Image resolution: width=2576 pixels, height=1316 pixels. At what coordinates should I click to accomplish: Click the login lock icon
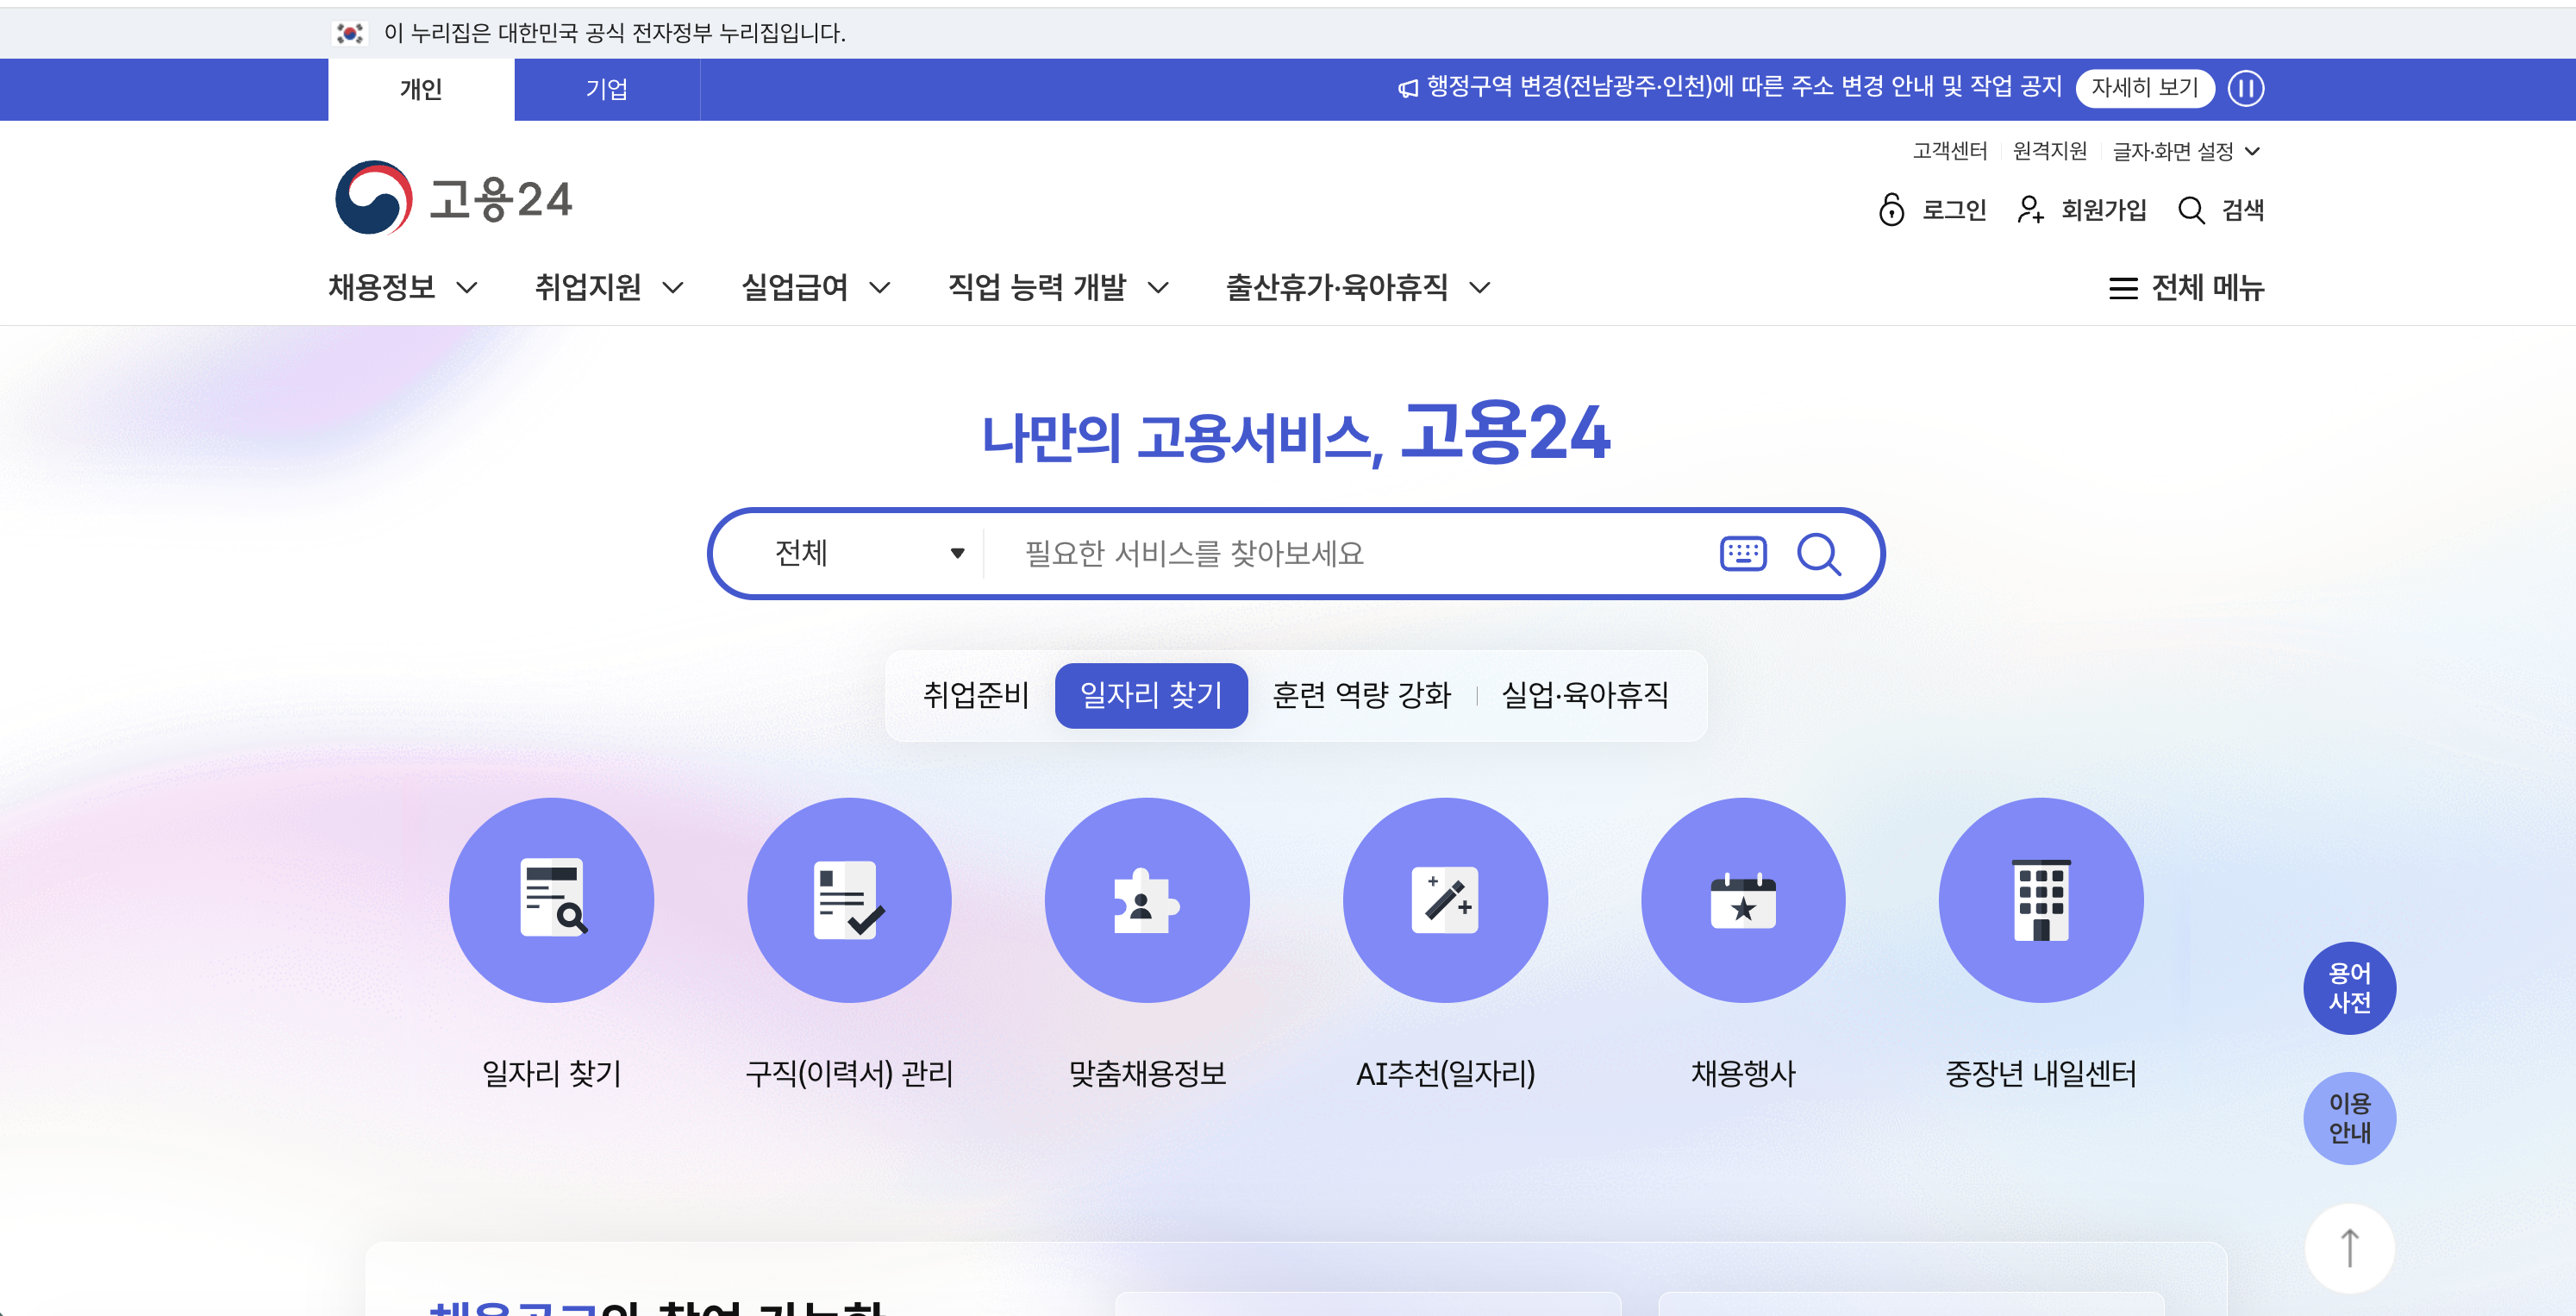pyautogui.click(x=1891, y=210)
